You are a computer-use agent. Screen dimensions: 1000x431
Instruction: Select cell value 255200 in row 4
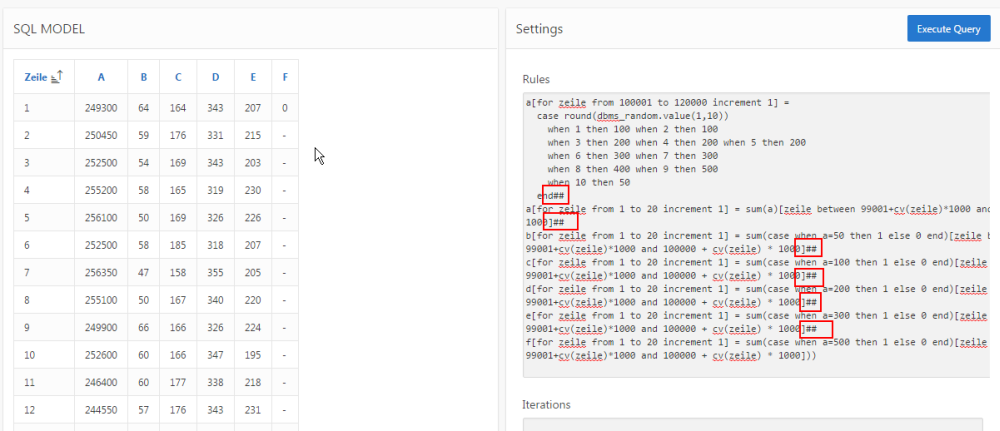(x=101, y=191)
